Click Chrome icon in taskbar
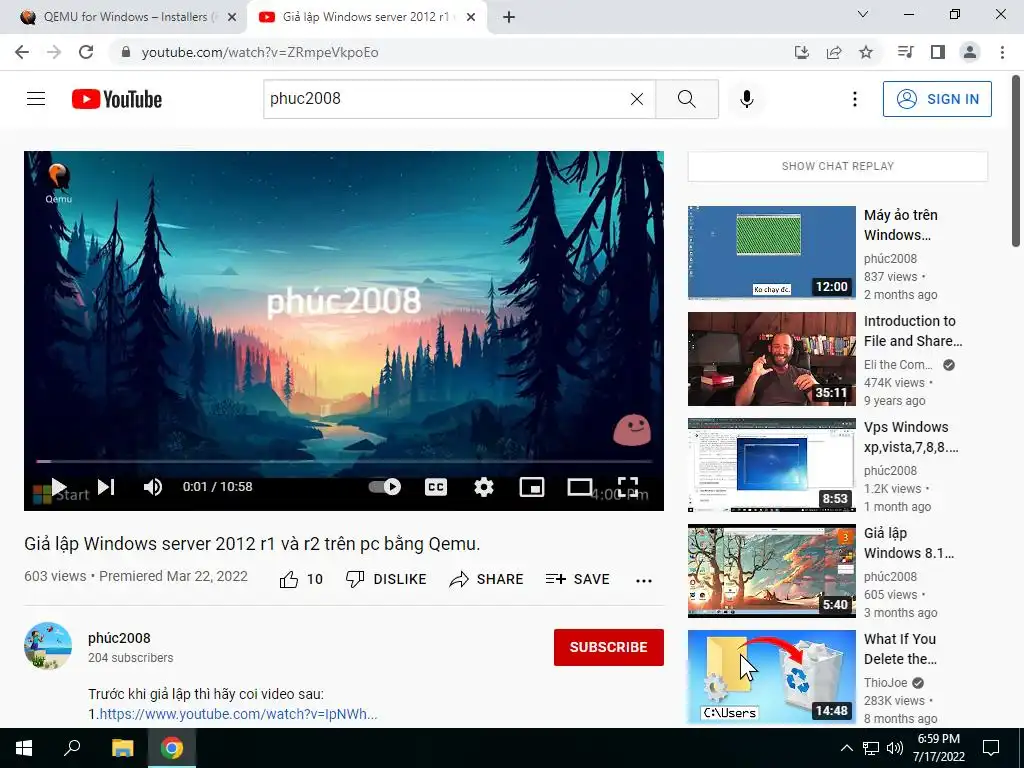Image resolution: width=1024 pixels, height=768 pixels. pyautogui.click(x=172, y=748)
